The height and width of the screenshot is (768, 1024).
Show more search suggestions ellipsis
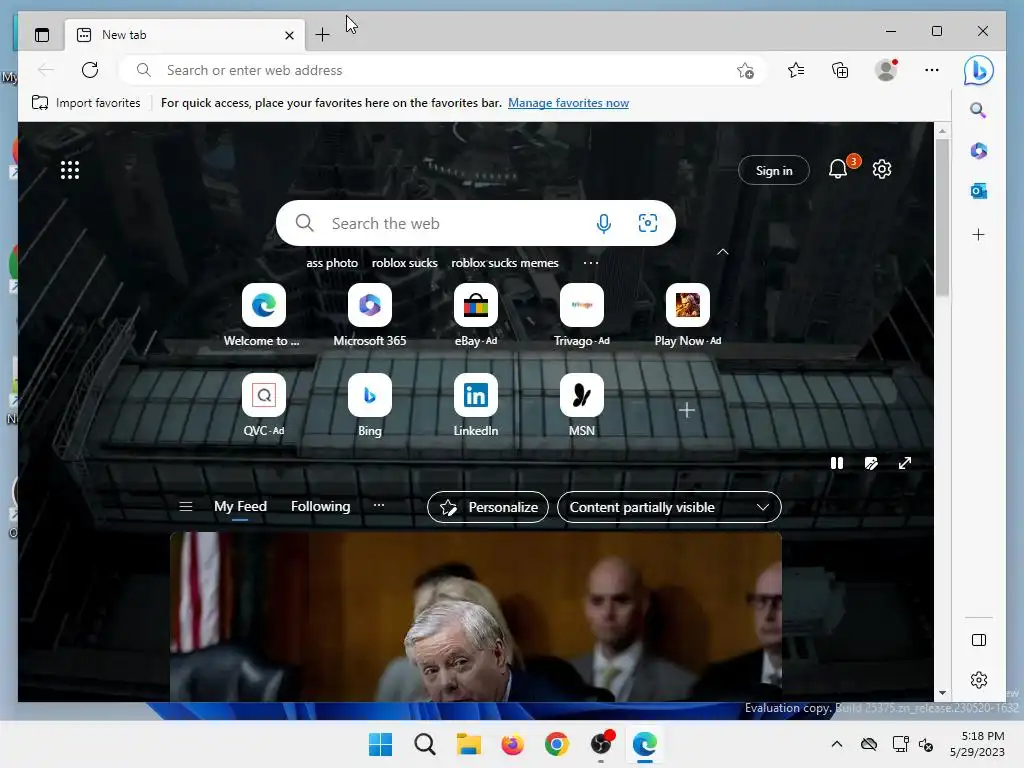point(591,263)
